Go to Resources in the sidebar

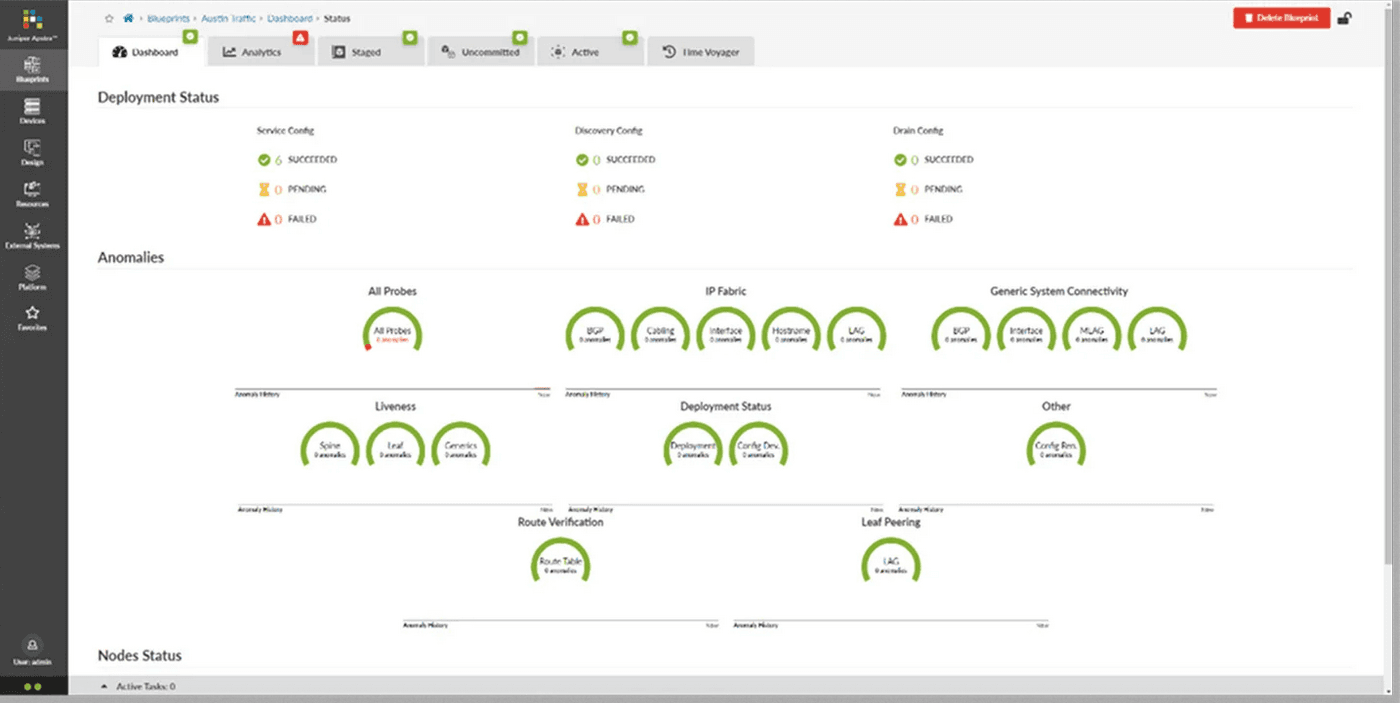click(32, 193)
